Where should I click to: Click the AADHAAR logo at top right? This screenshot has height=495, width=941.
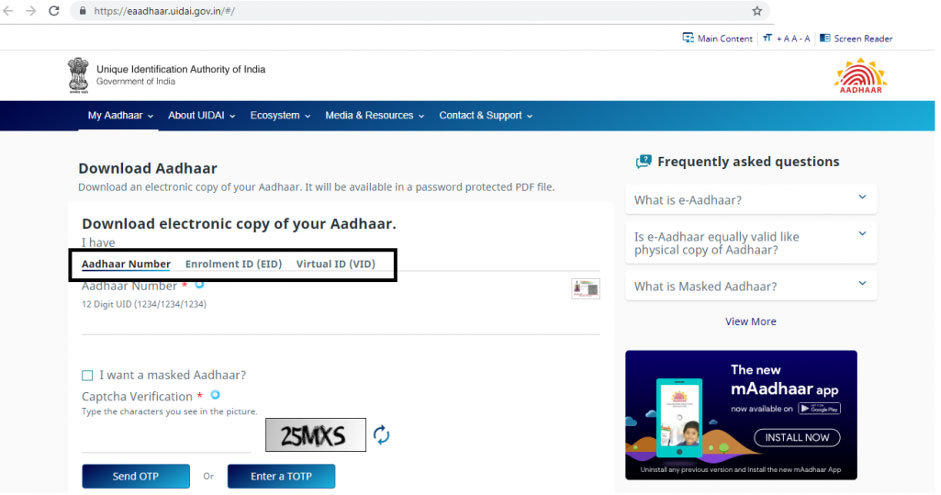861,76
